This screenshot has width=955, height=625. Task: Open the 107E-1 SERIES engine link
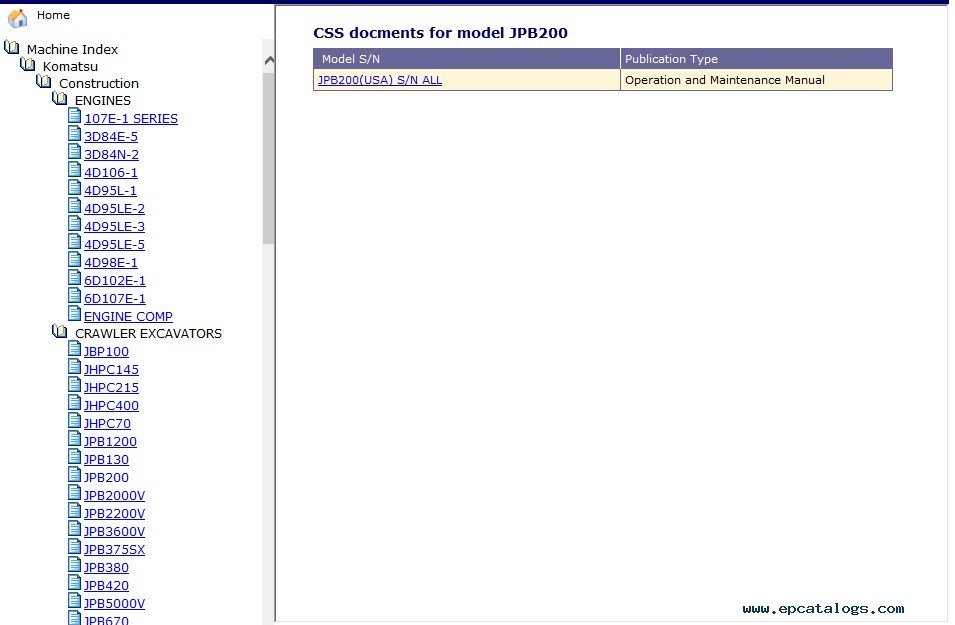131,119
